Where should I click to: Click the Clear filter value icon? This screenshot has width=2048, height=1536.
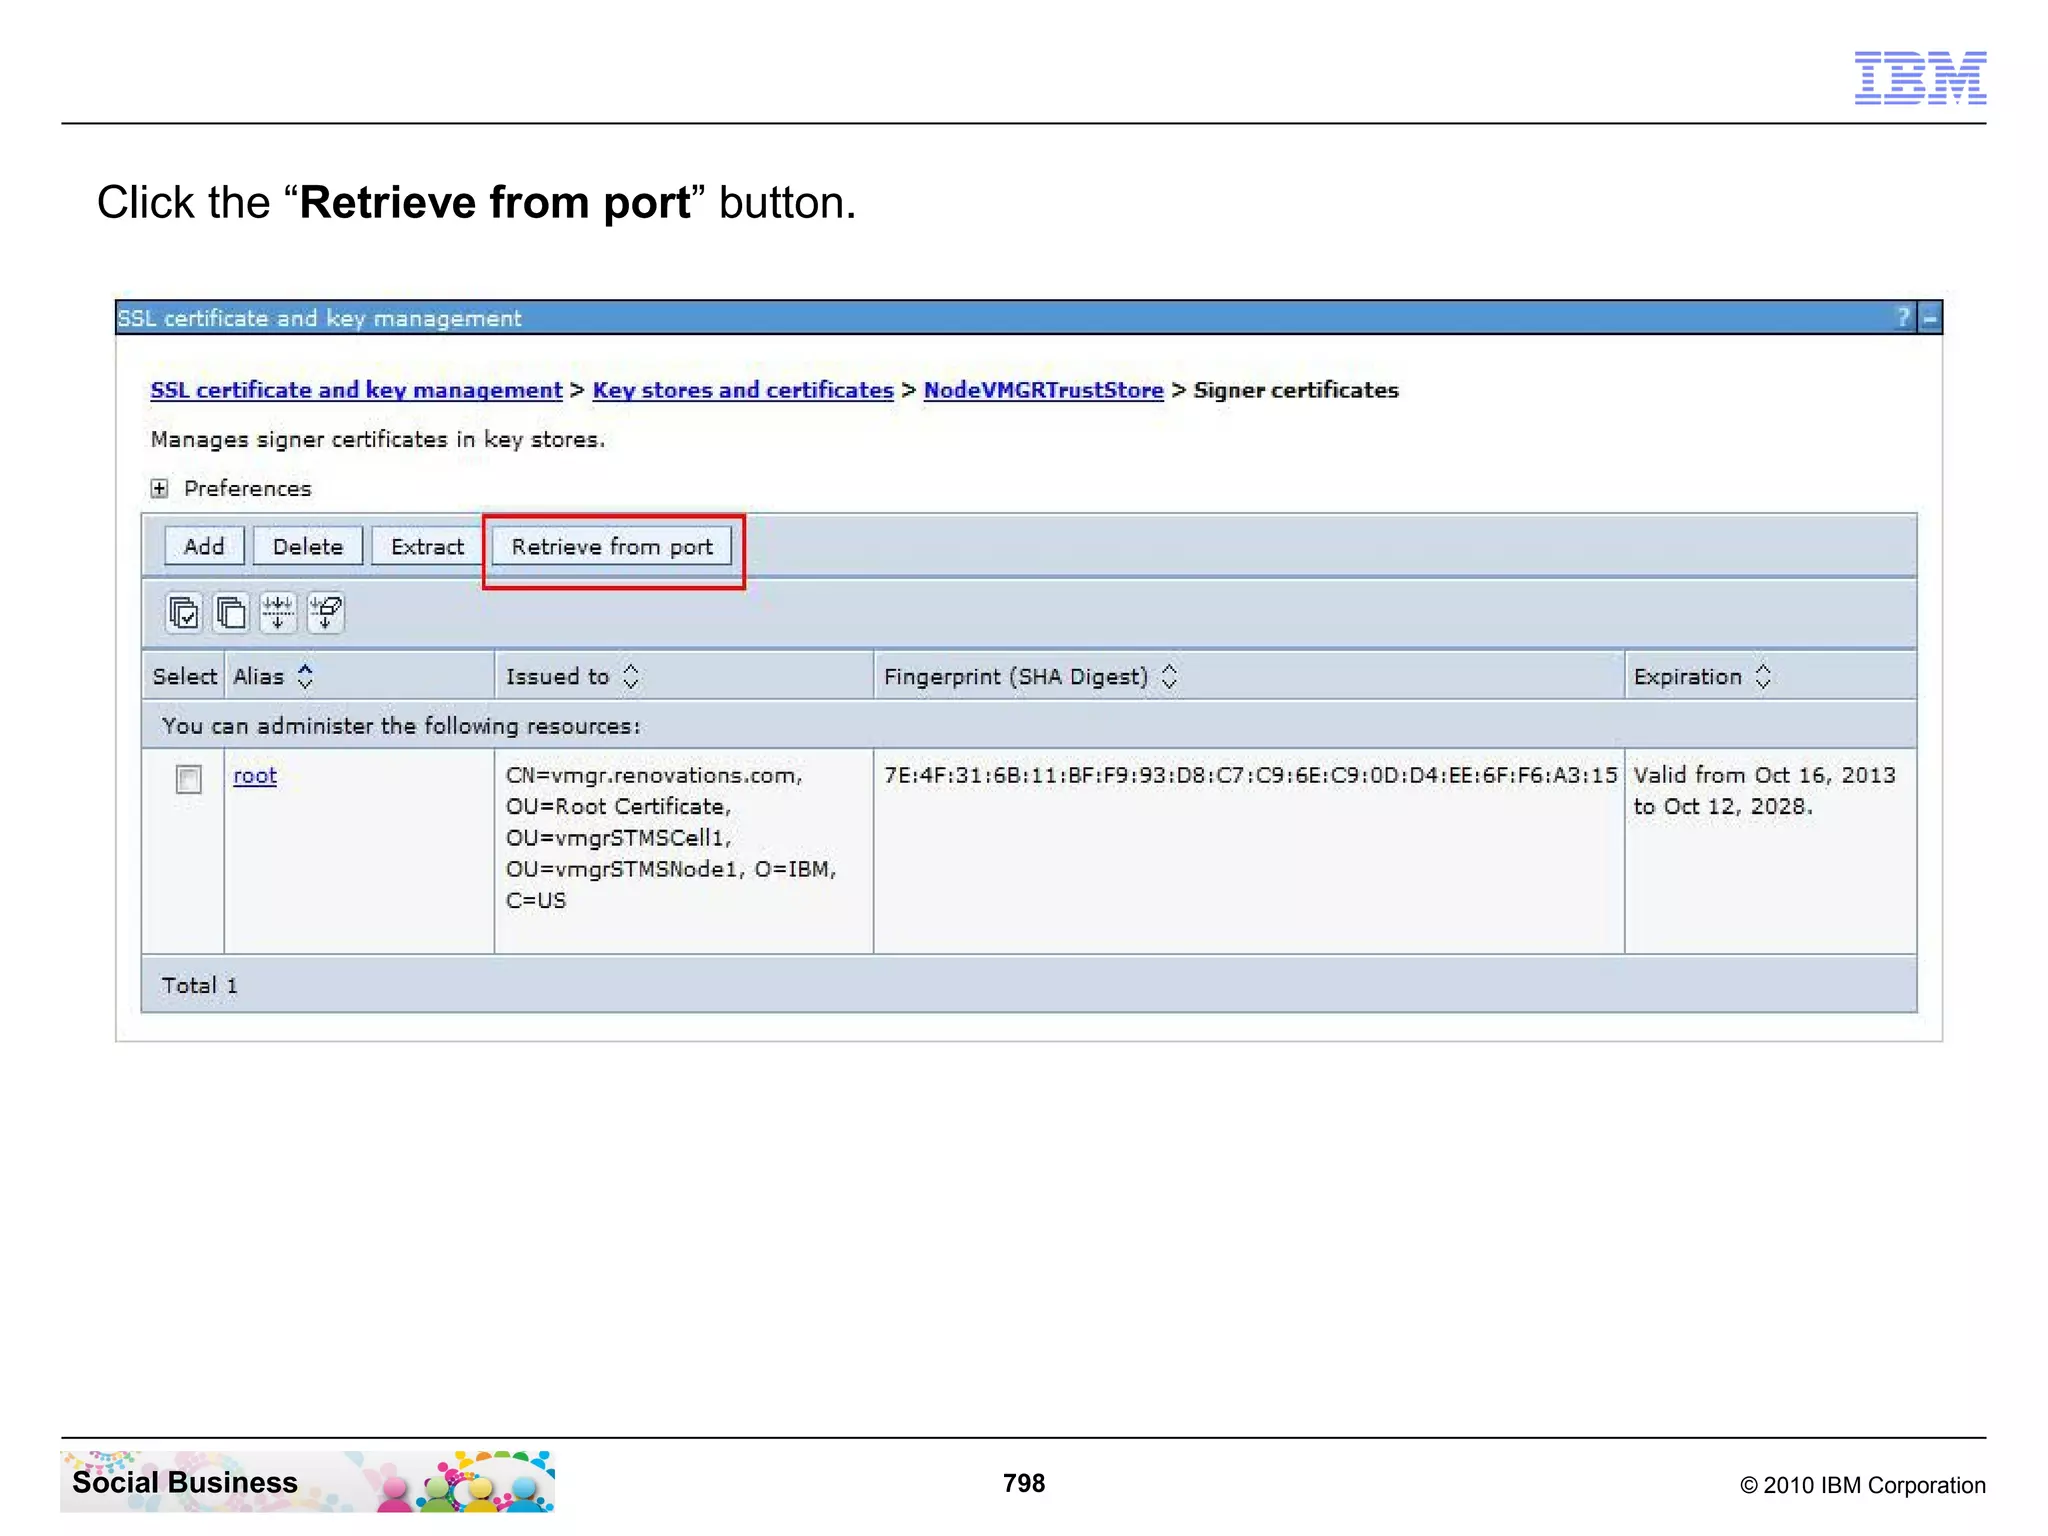325,612
